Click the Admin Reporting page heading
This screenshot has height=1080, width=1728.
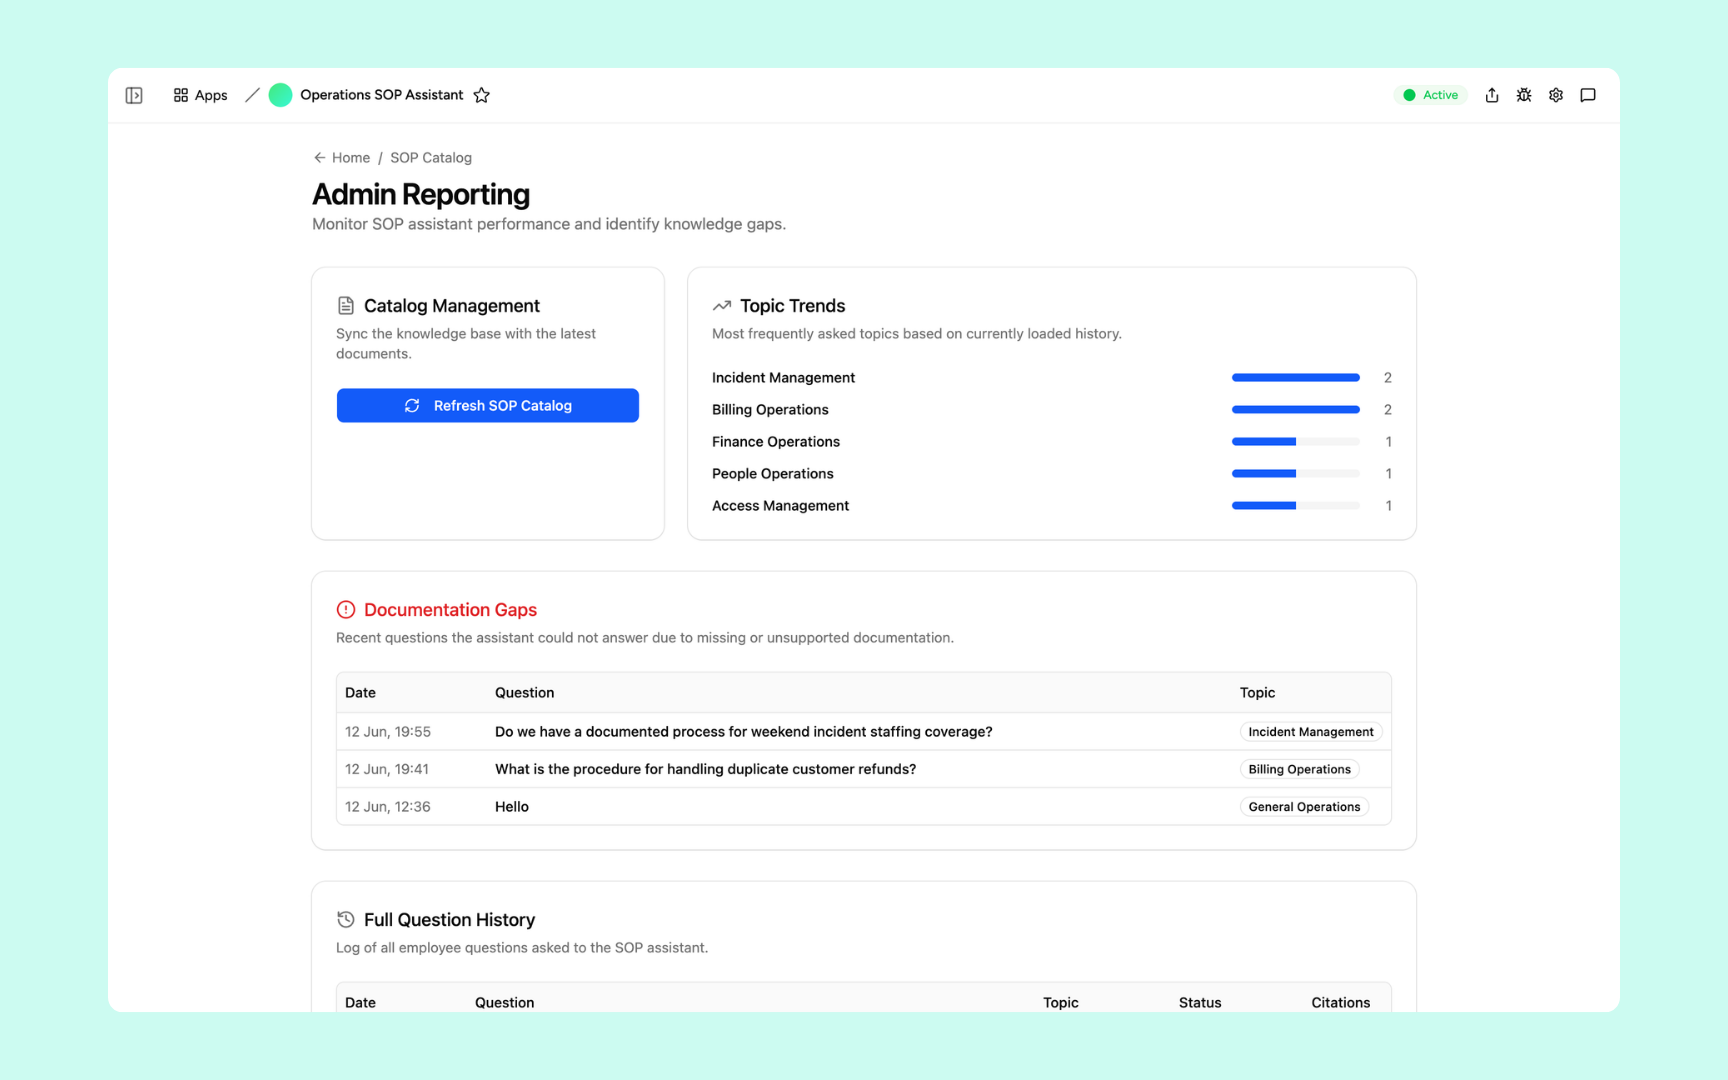pyautogui.click(x=421, y=194)
